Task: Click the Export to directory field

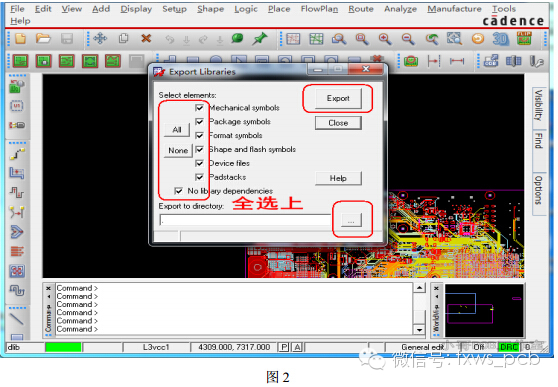Action: pyautogui.click(x=246, y=220)
